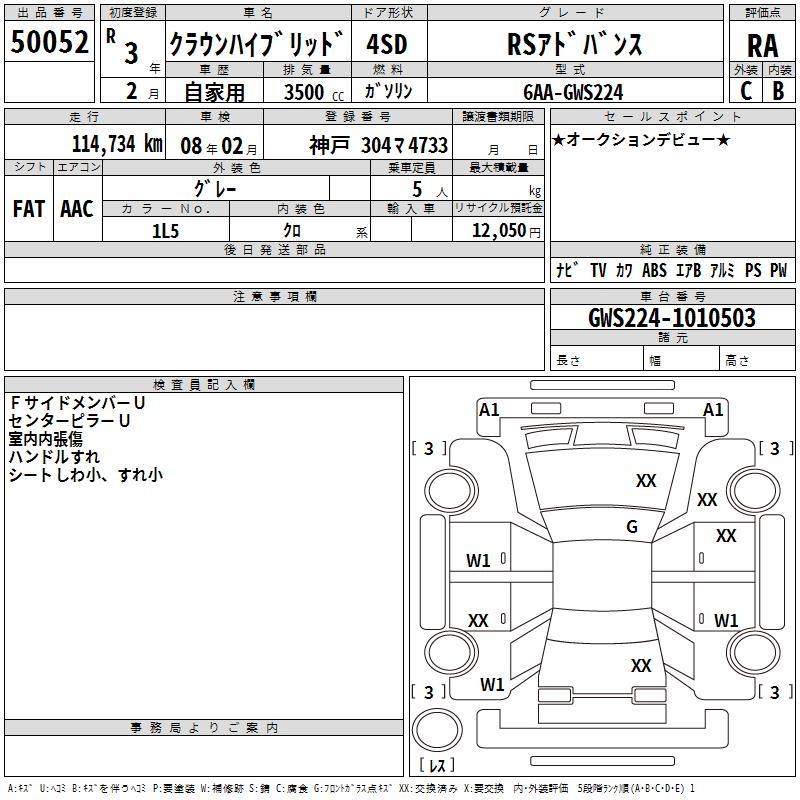Select the recycle deposit 12,050円
Viewport: 800px width, 800px height.
tap(506, 231)
